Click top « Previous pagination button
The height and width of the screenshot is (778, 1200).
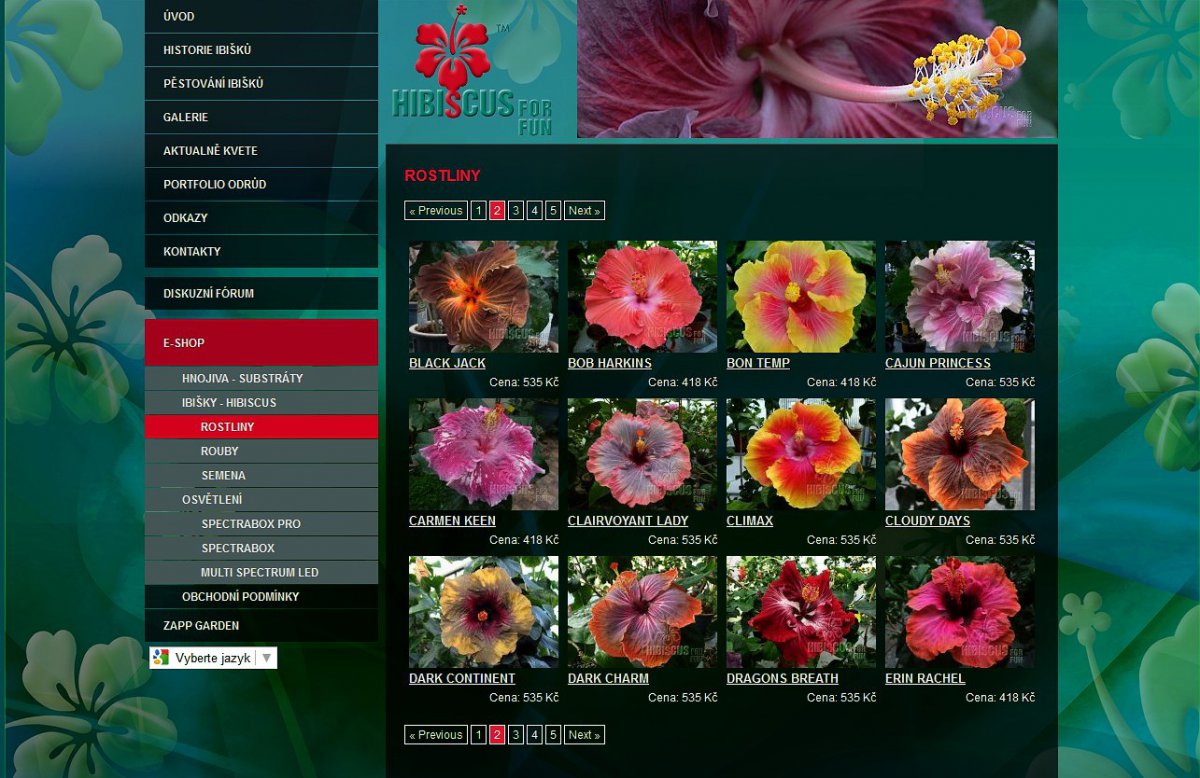coord(436,211)
